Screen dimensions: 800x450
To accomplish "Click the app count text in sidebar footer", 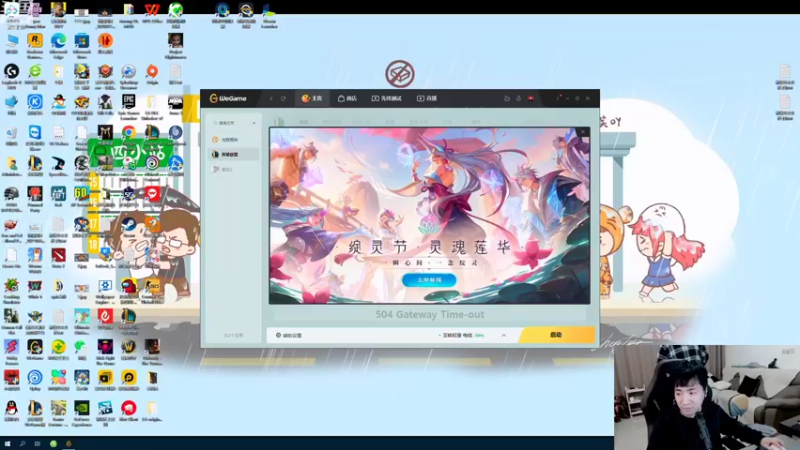I will (233, 335).
